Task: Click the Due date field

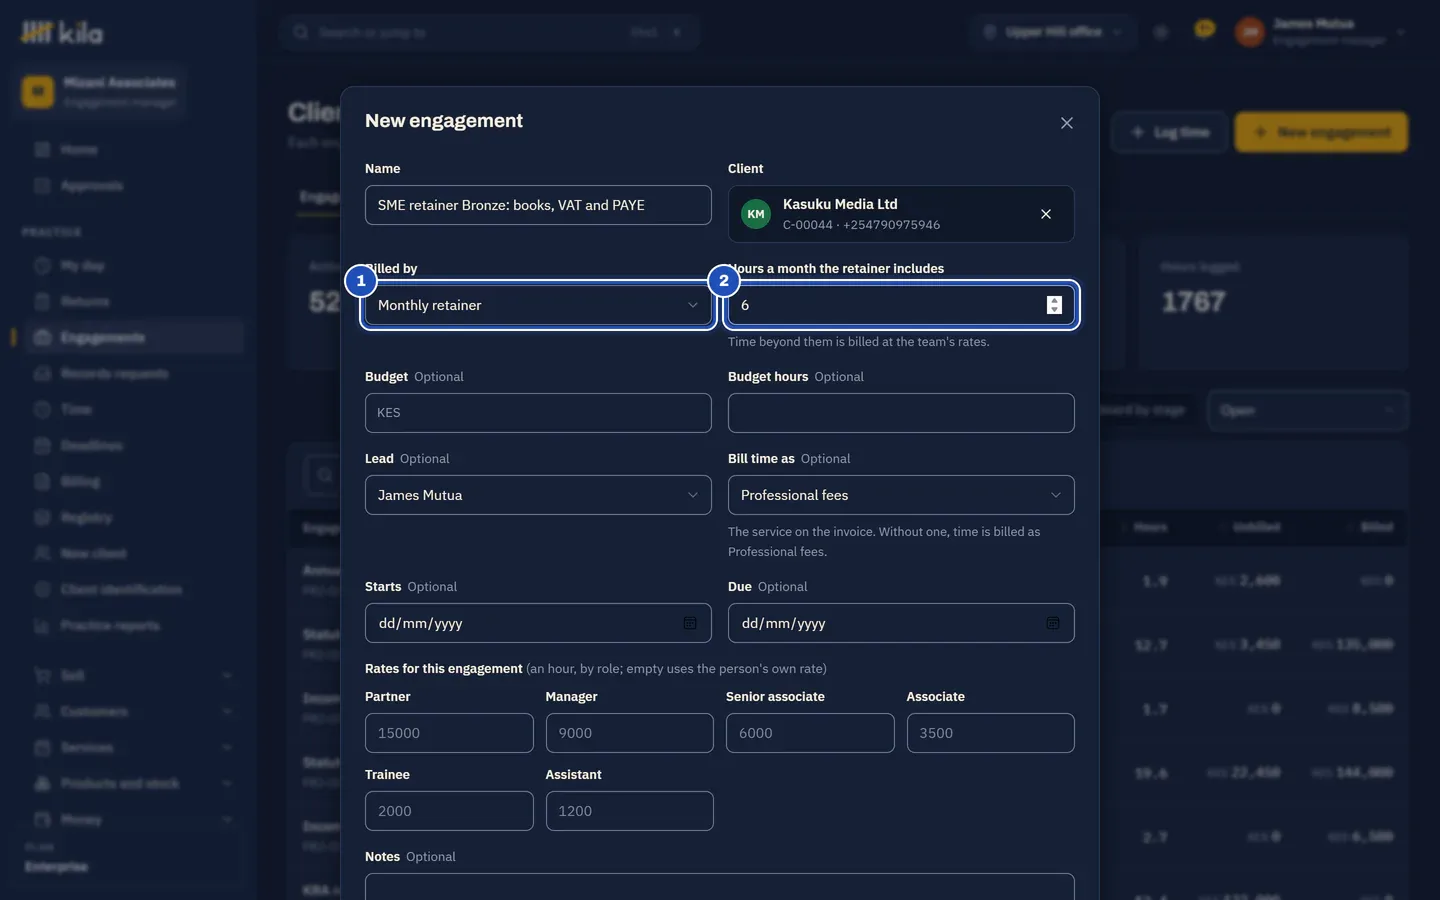Action: coord(901,623)
